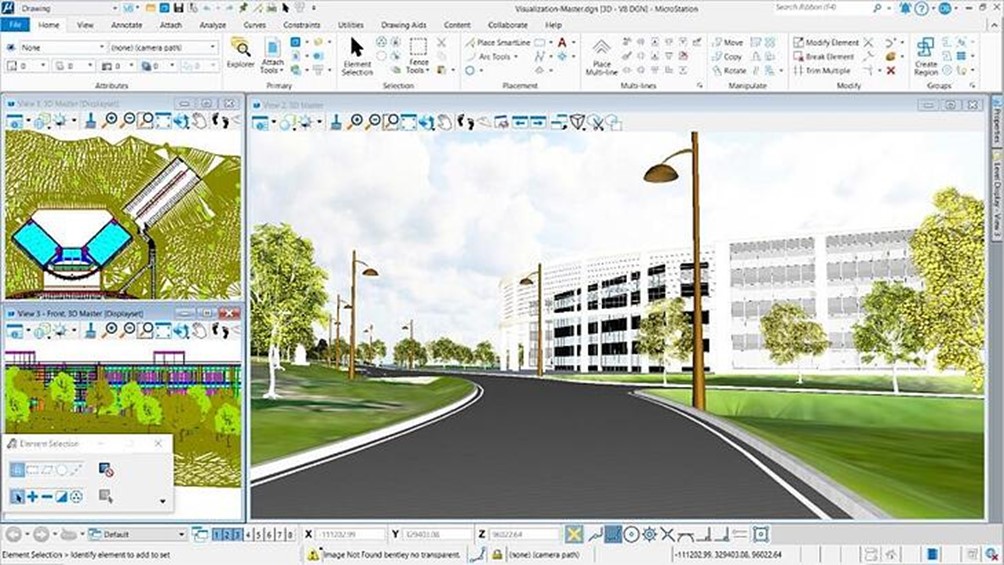Toggle the AccuSnap button in the snap bar

(574, 535)
